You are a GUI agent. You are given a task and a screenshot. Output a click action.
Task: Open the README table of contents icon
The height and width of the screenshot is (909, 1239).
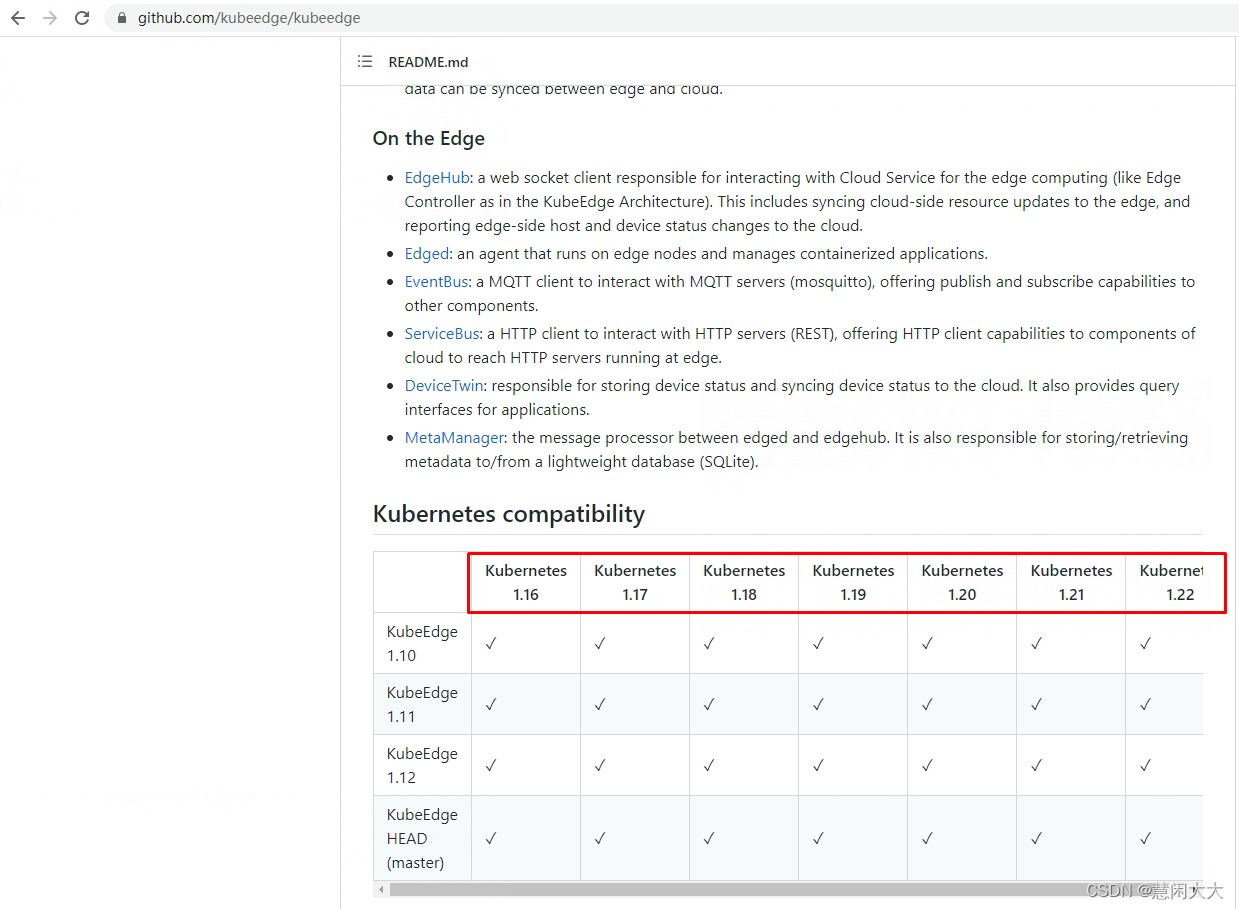coord(365,62)
